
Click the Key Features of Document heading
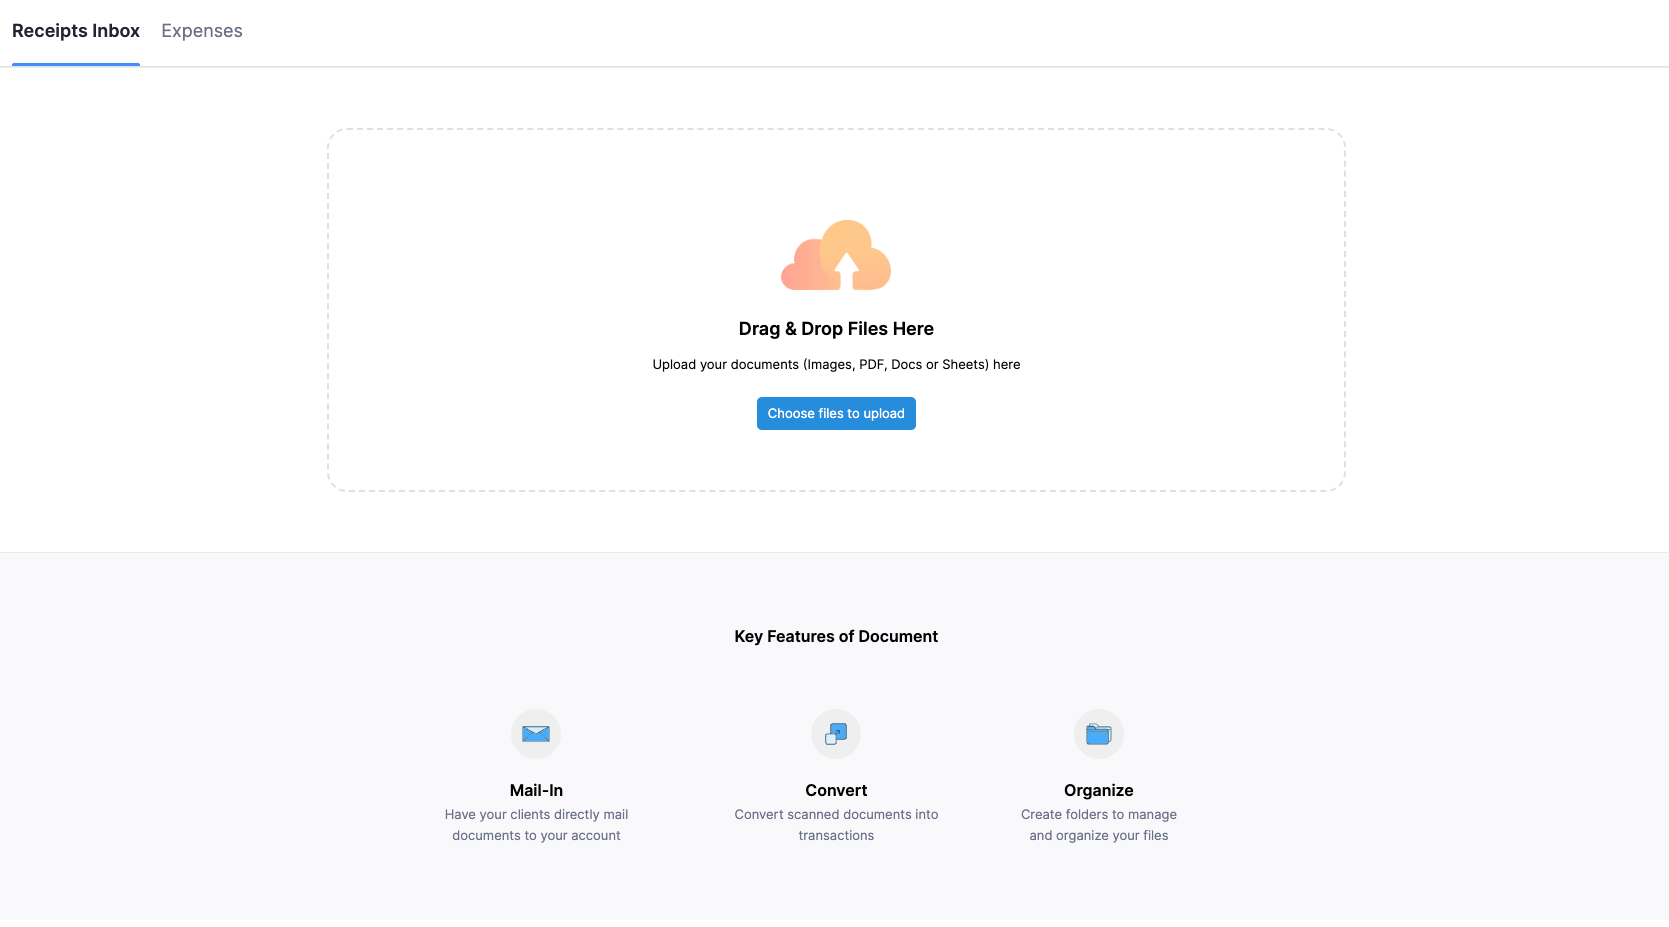(x=836, y=637)
